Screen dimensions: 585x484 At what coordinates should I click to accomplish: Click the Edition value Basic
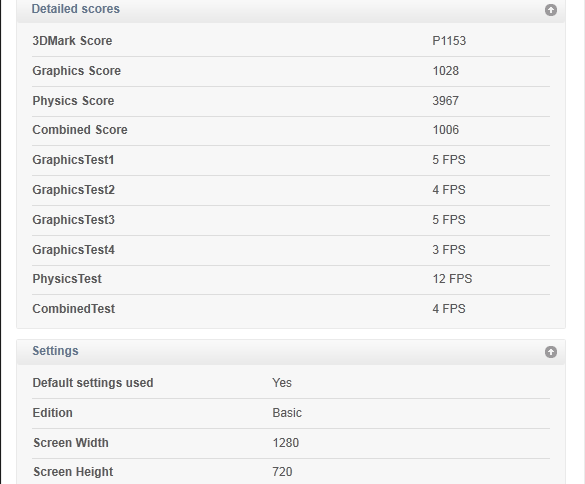pyautogui.click(x=287, y=413)
